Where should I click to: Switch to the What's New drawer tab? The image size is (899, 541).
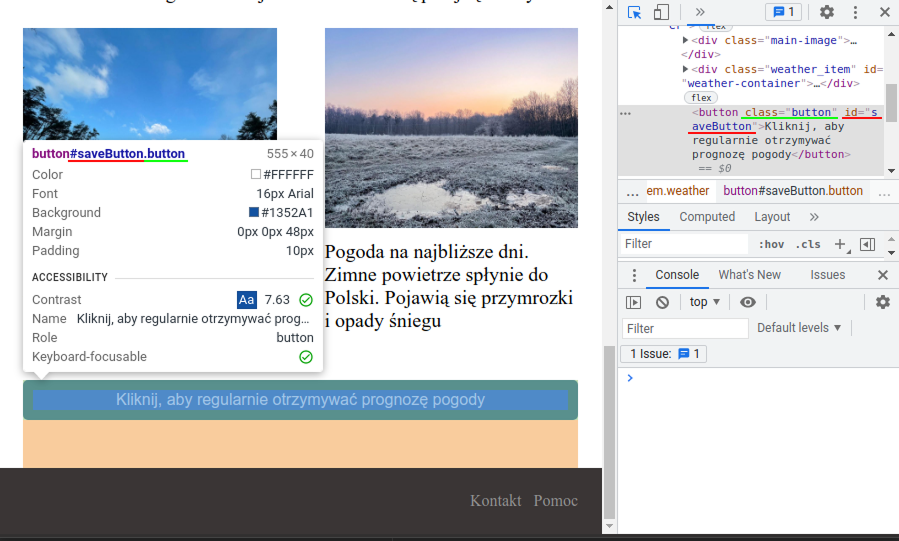[x=749, y=275]
